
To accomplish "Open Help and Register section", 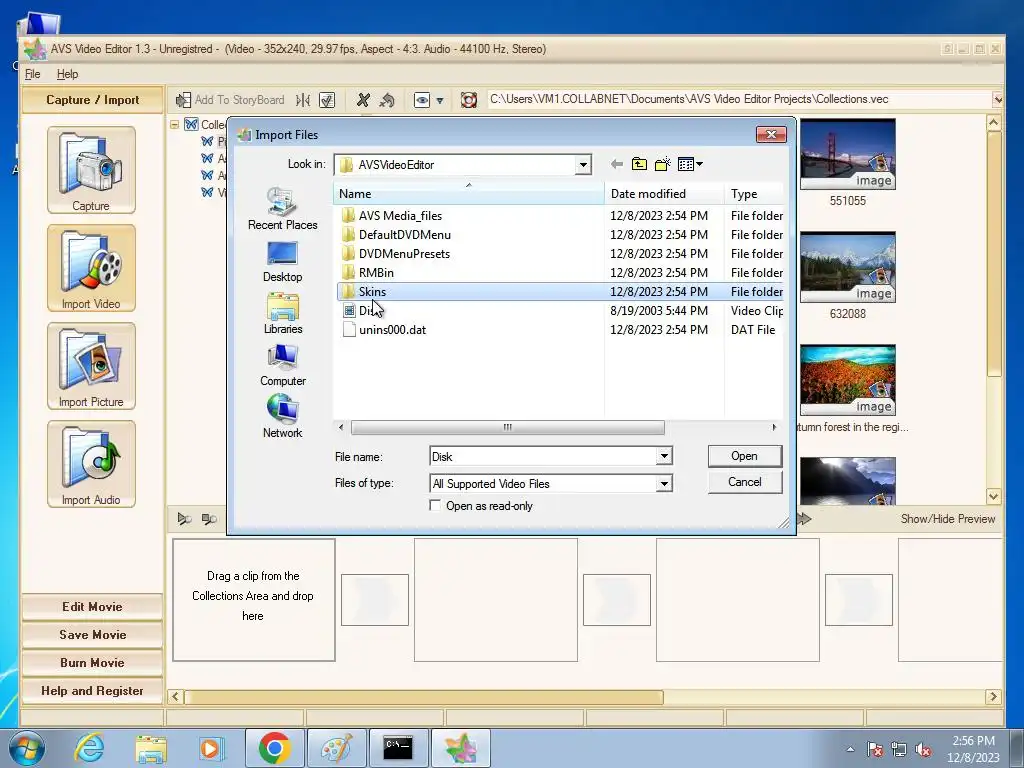I will [92, 691].
